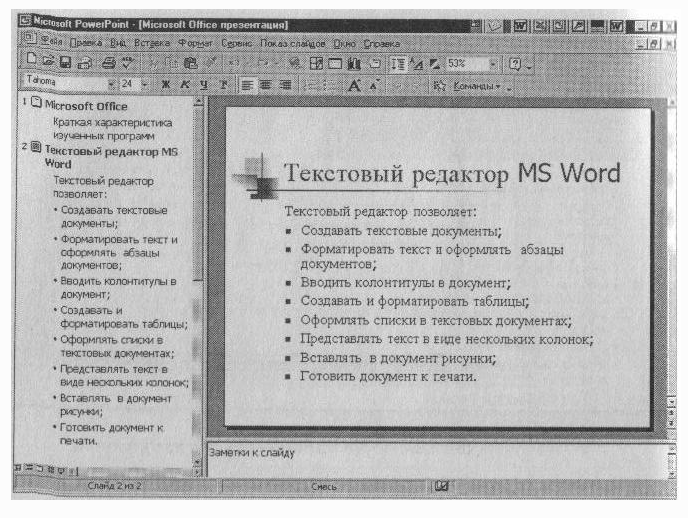Start slide show view icon at bottom
This screenshot has width=688, height=518.
click(61, 470)
